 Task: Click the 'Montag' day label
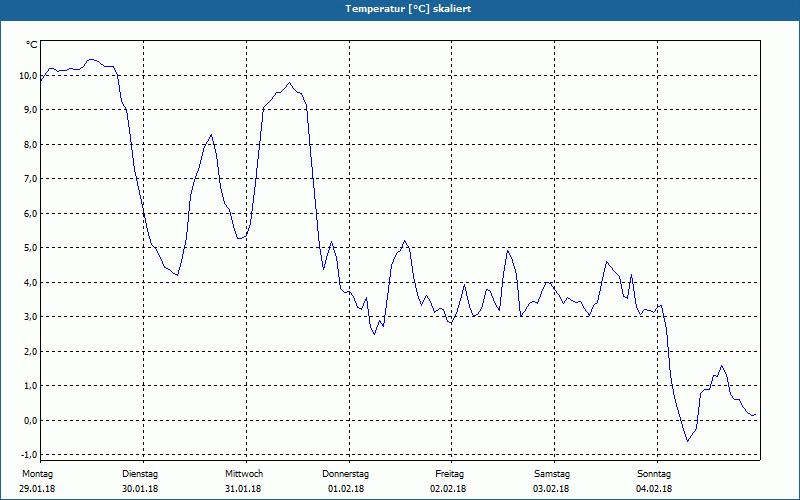click(x=38, y=474)
